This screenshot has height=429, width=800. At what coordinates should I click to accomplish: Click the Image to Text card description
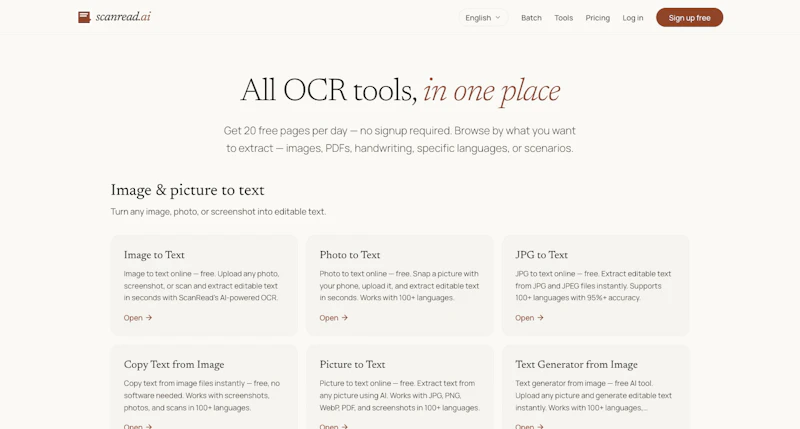[x=202, y=286]
